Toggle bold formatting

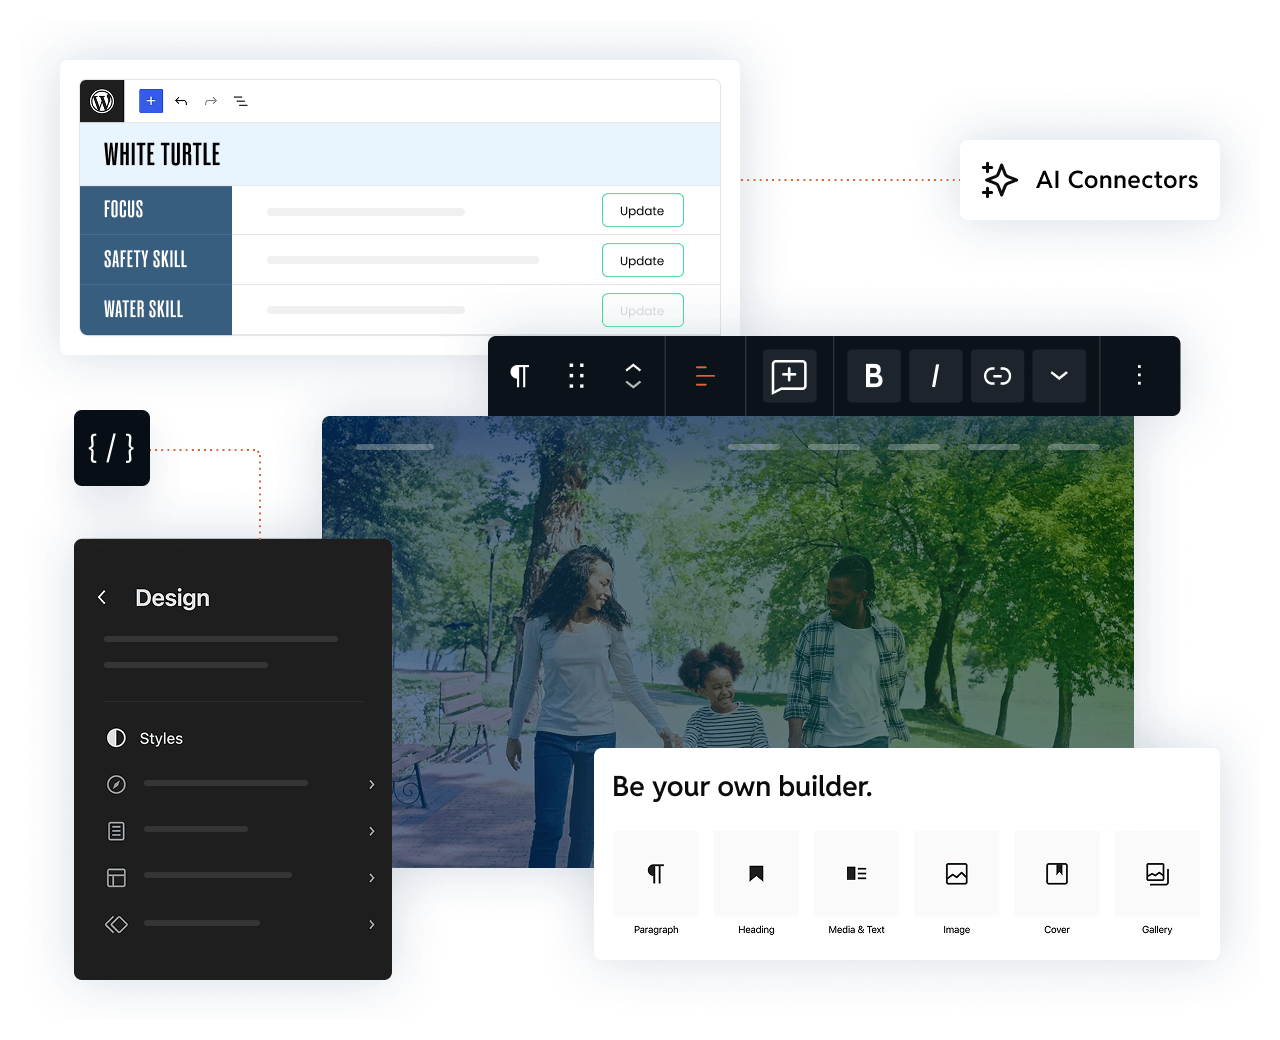pos(874,376)
